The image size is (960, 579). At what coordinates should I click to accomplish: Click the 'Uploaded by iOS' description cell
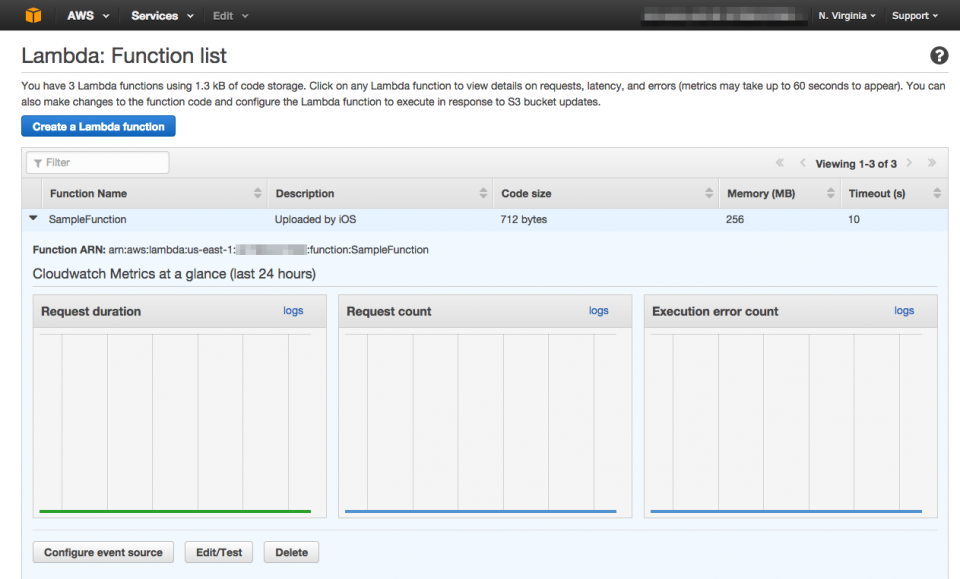(x=315, y=219)
